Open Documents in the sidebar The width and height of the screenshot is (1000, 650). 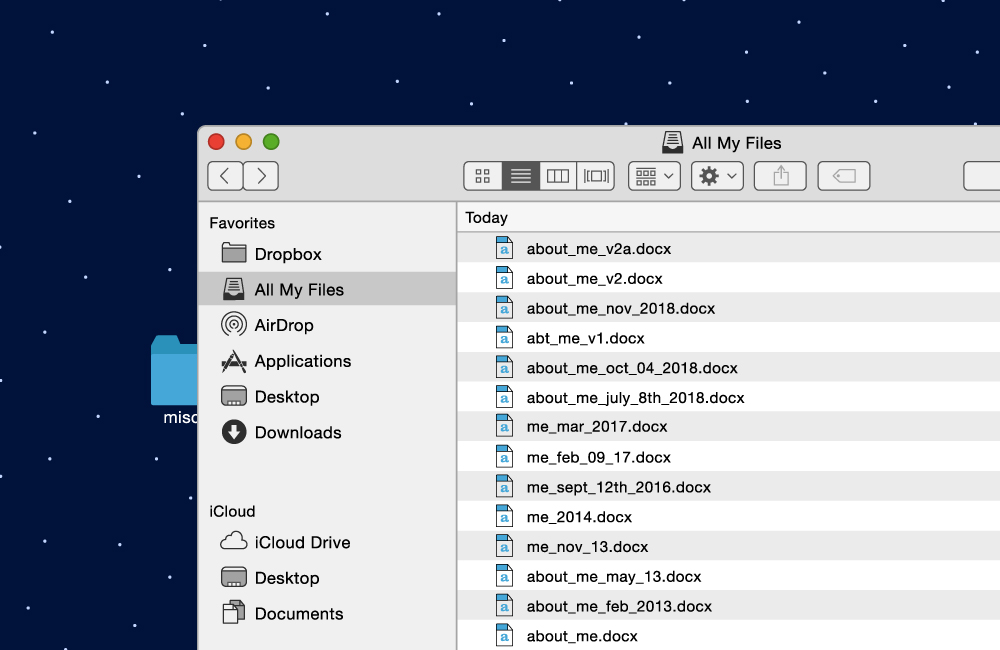pyautogui.click(x=327, y=614)
